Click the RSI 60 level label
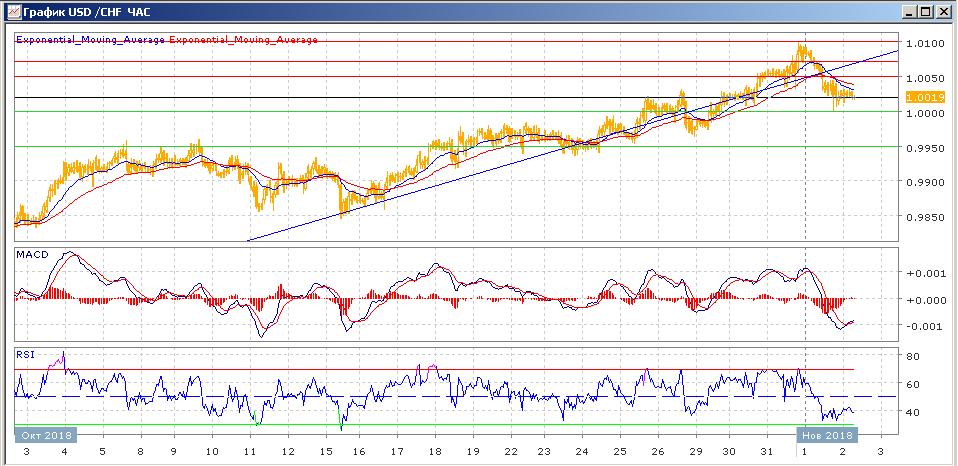The image size is (958, 466). pos(914,384)
